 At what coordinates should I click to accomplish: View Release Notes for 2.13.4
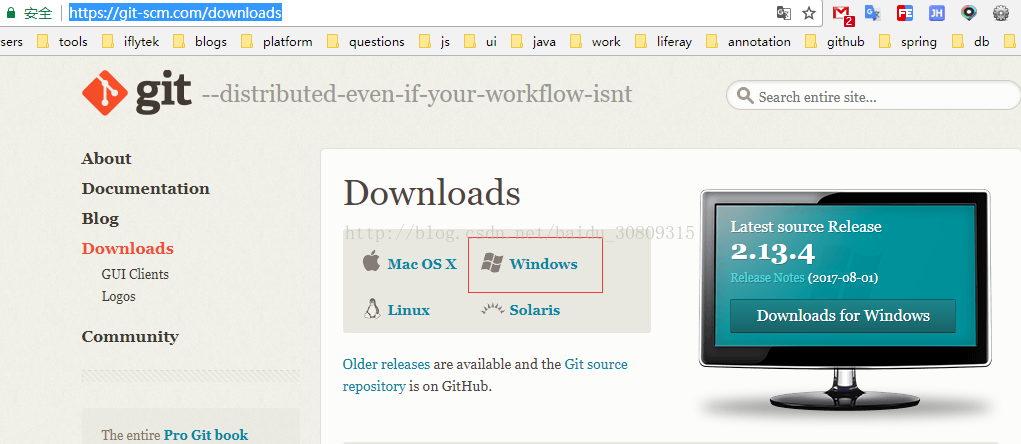pyautogui.click(x=766, y=277)
